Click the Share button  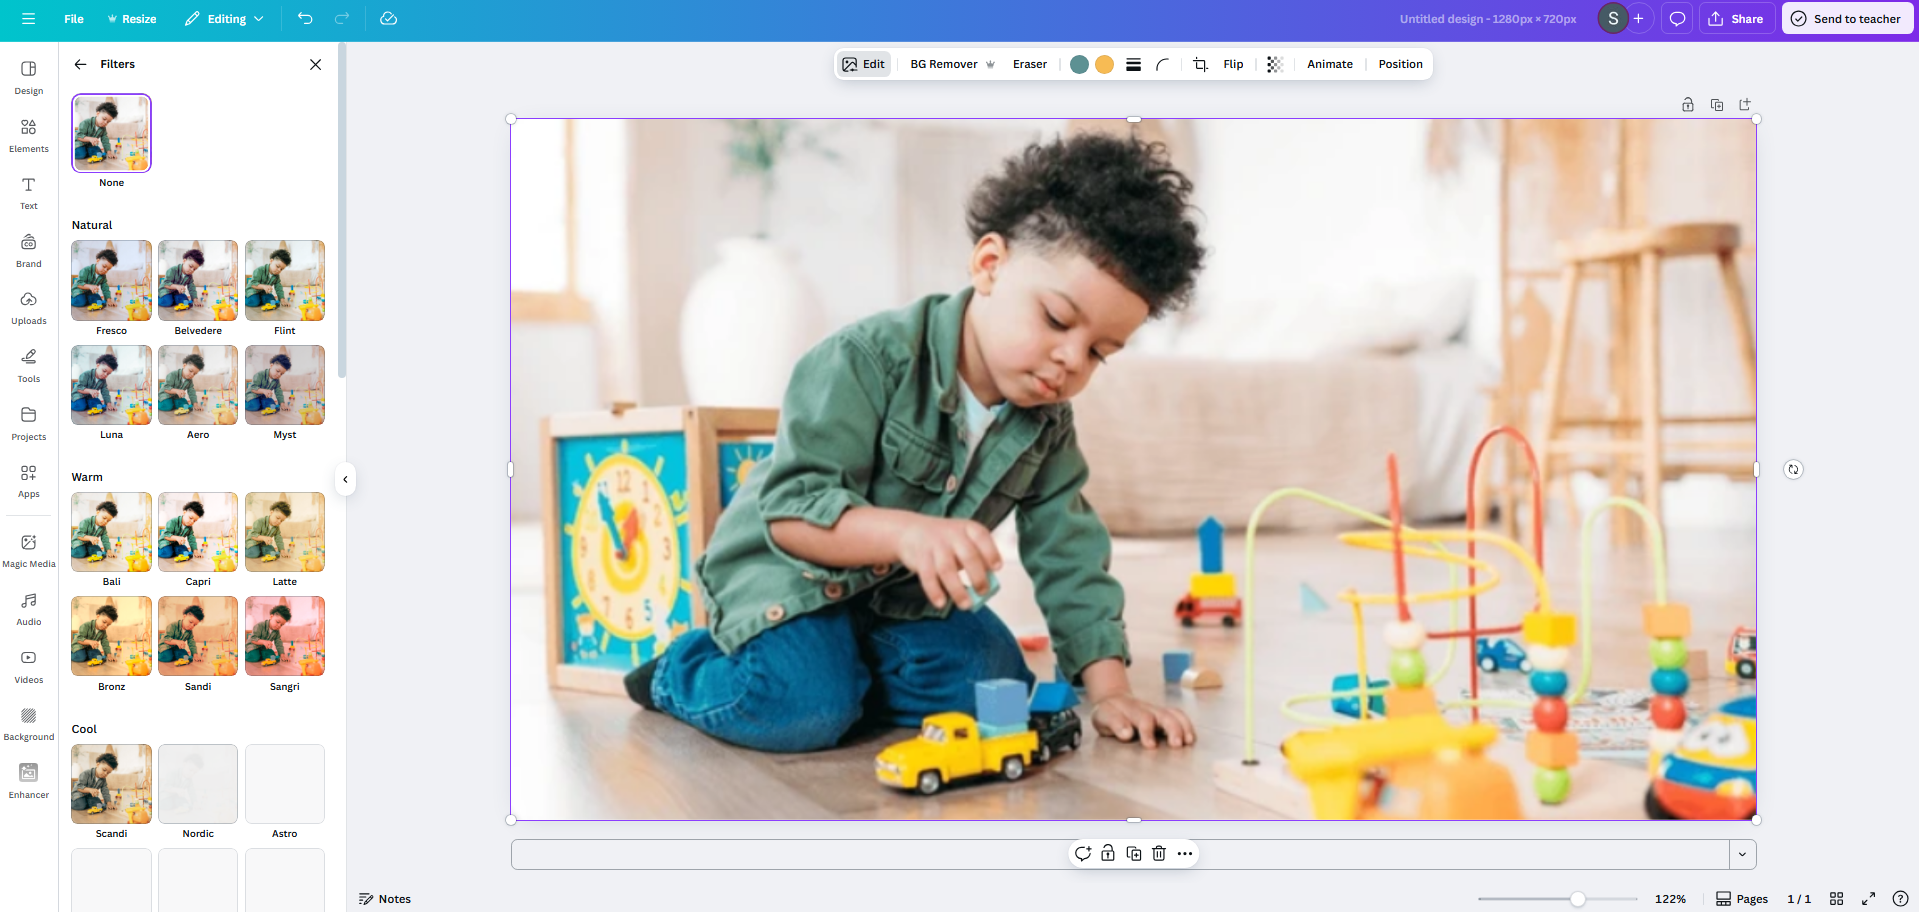coord(1737,18)
